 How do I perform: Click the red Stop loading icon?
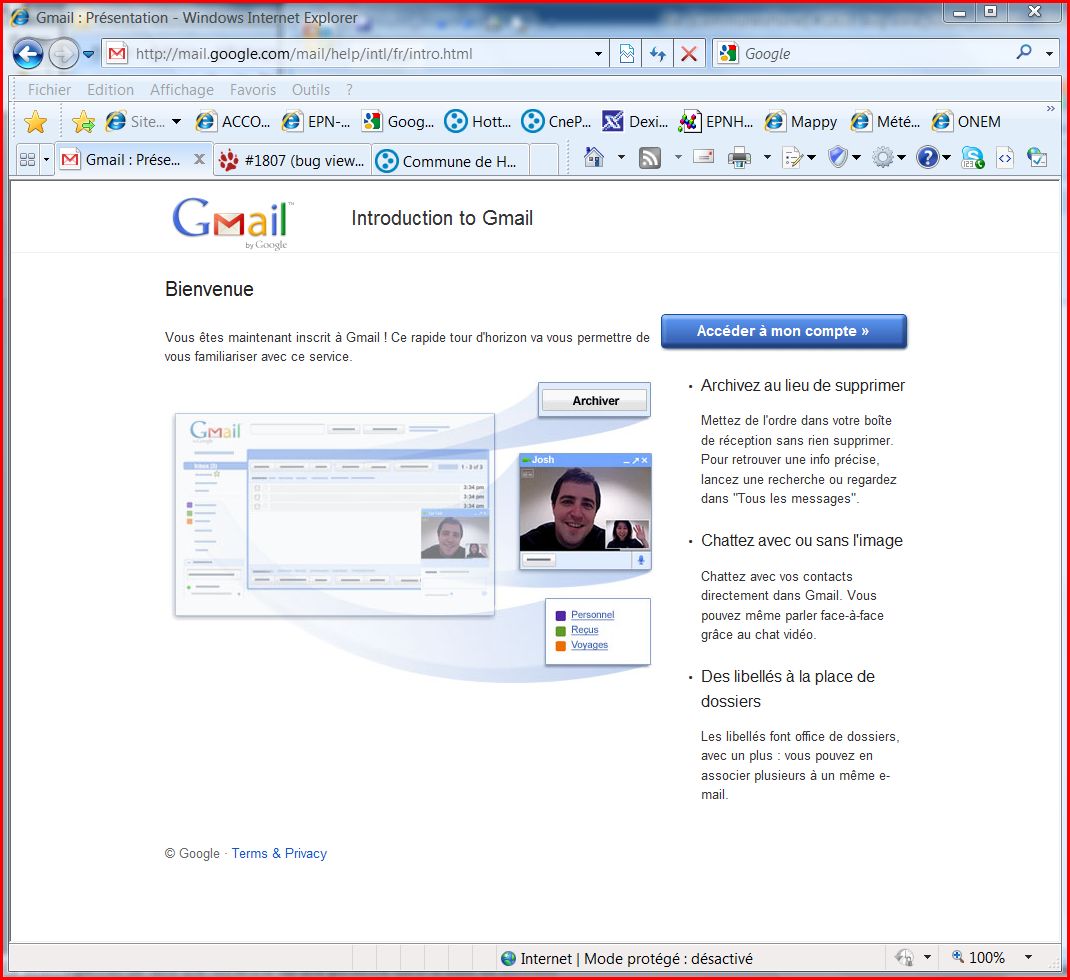(x=689, y=54)
